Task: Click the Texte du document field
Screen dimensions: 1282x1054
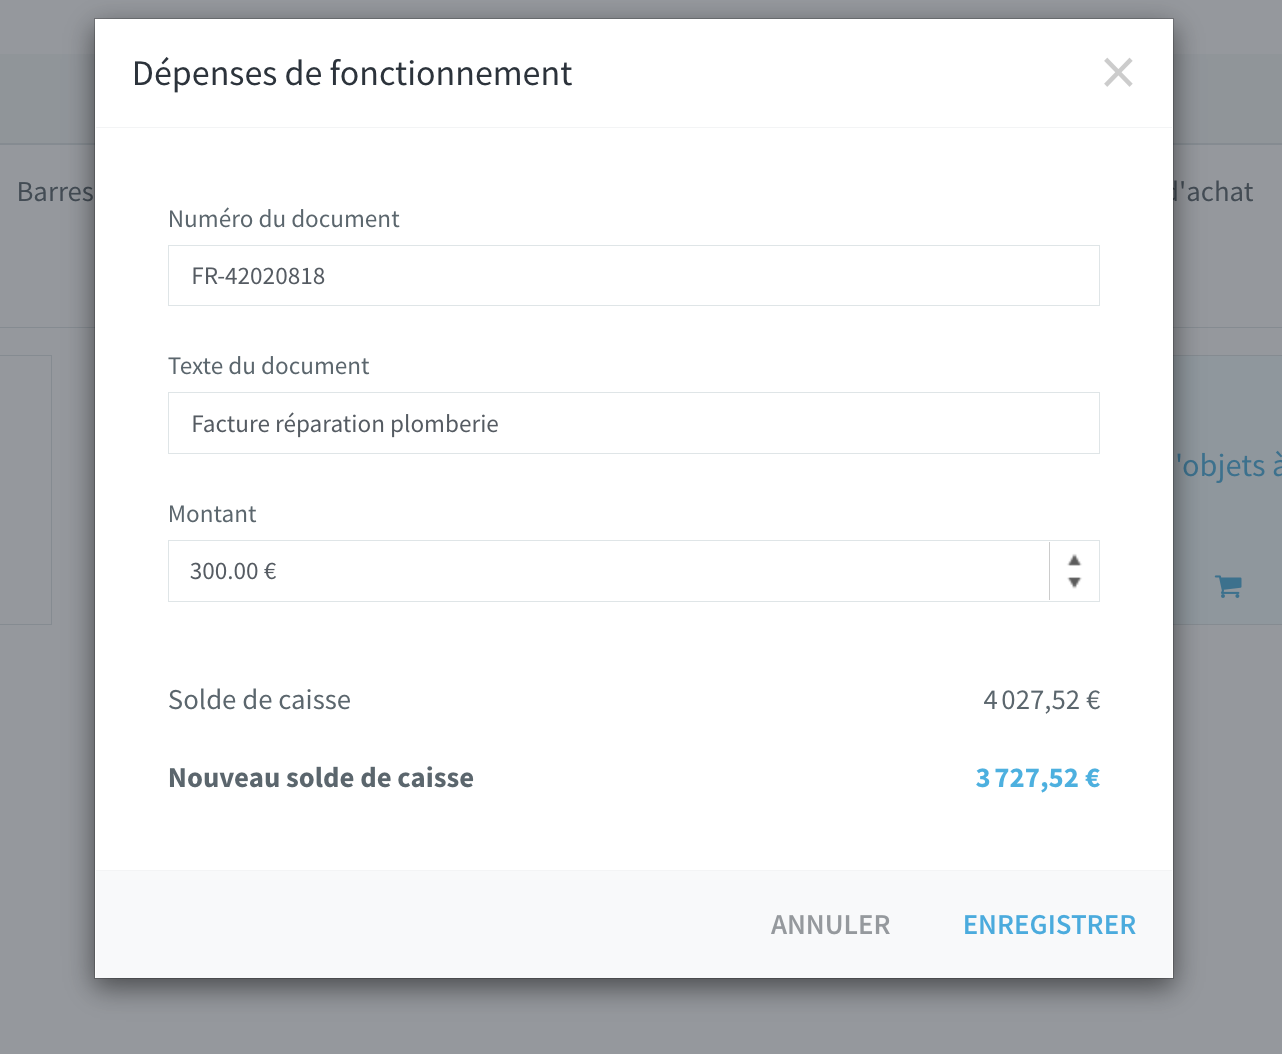Action: [634, 424]
